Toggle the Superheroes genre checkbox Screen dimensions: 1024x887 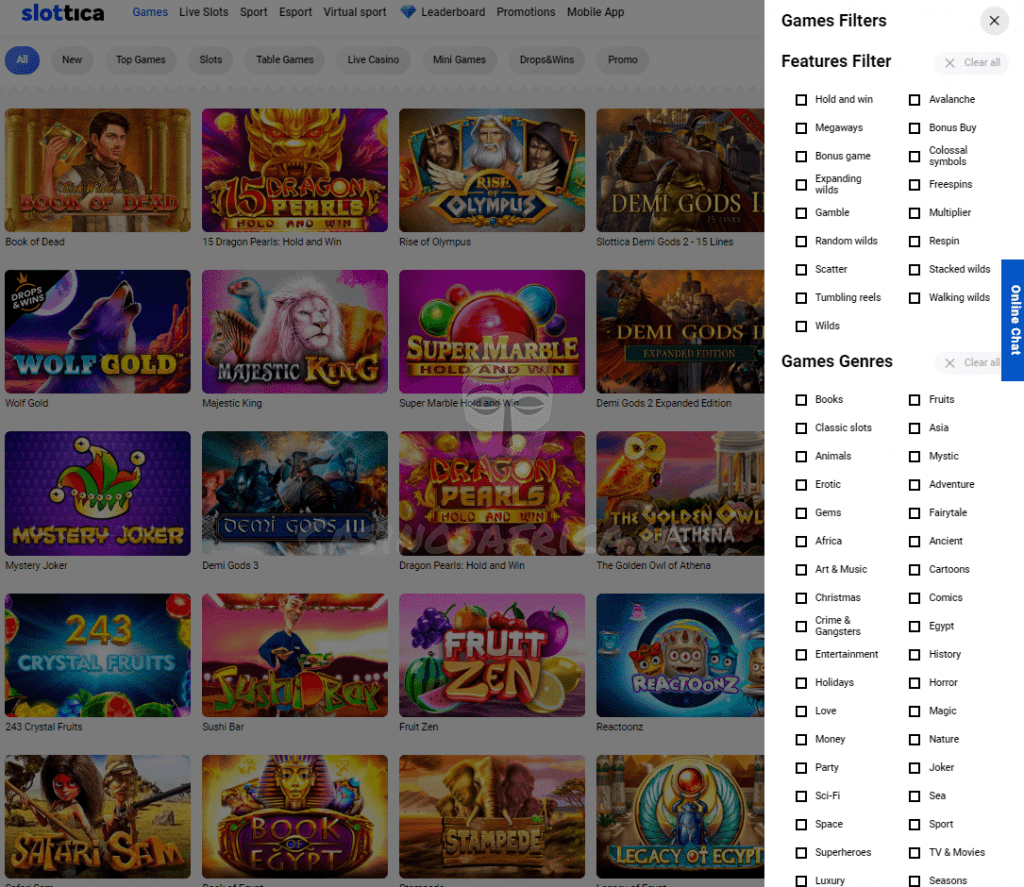(x=801, y=853)
